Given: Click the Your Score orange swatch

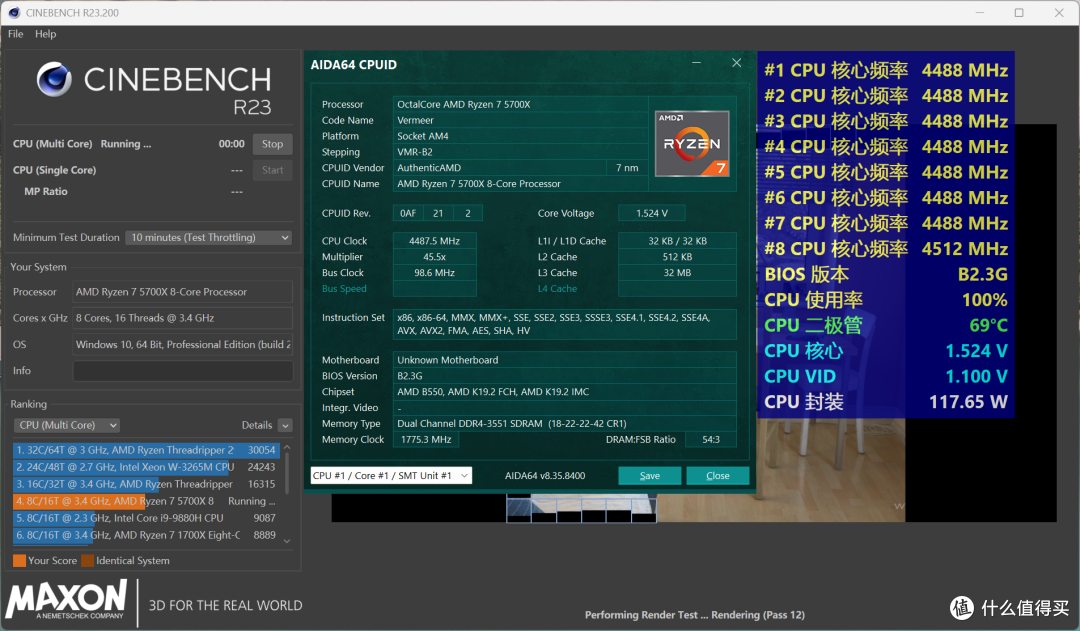Looking at the screenshot, I should 19,561.
